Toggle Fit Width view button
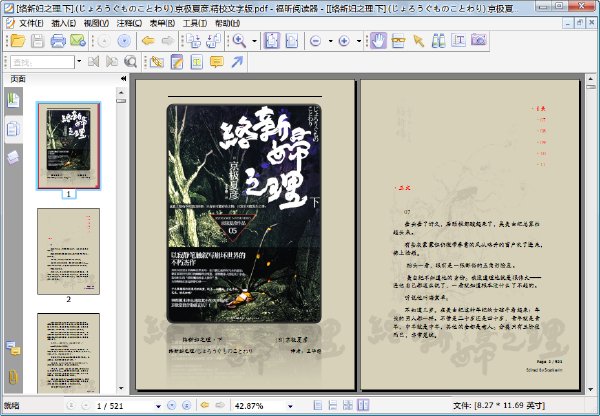This screenshot has width=600, height=416. click(291, 41)
